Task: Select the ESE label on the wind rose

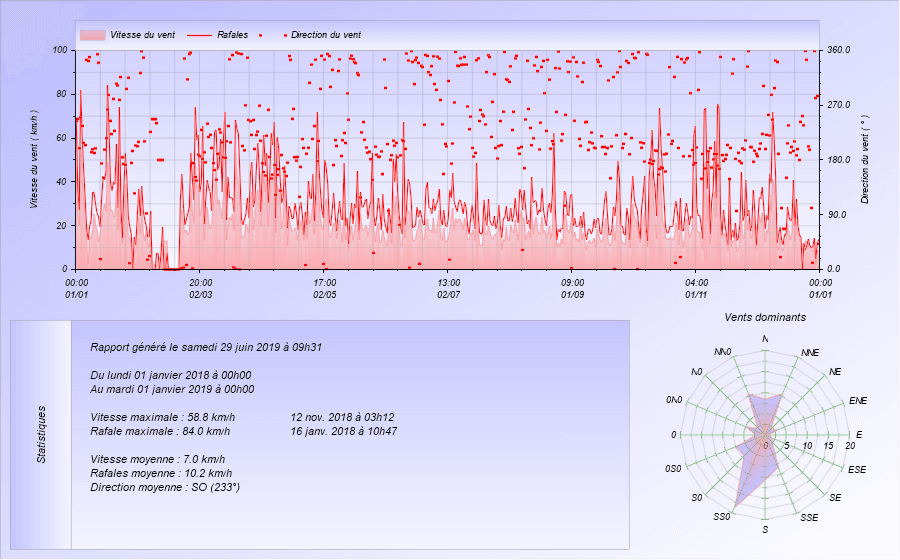Action: tap(857, 469)
